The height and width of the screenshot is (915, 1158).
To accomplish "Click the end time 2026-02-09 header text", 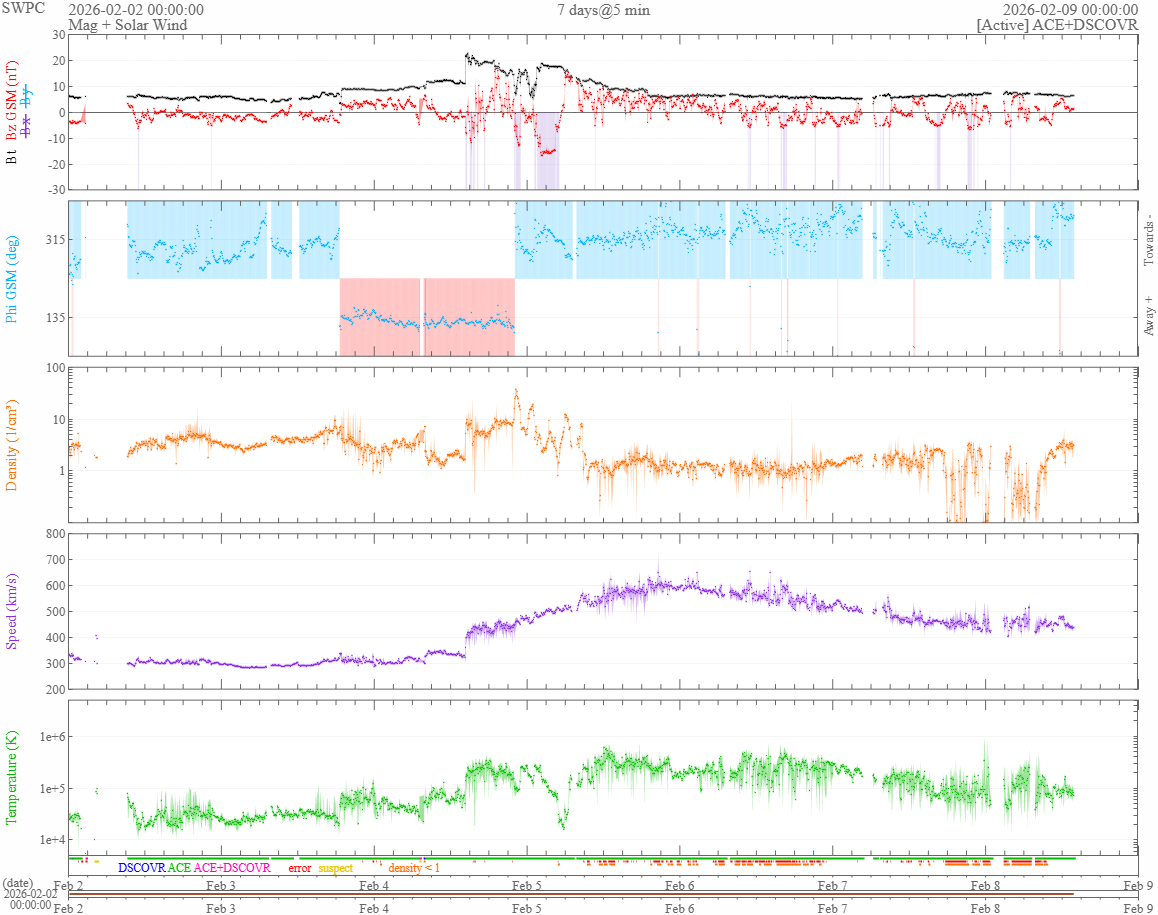I will tap(1070, 10).
